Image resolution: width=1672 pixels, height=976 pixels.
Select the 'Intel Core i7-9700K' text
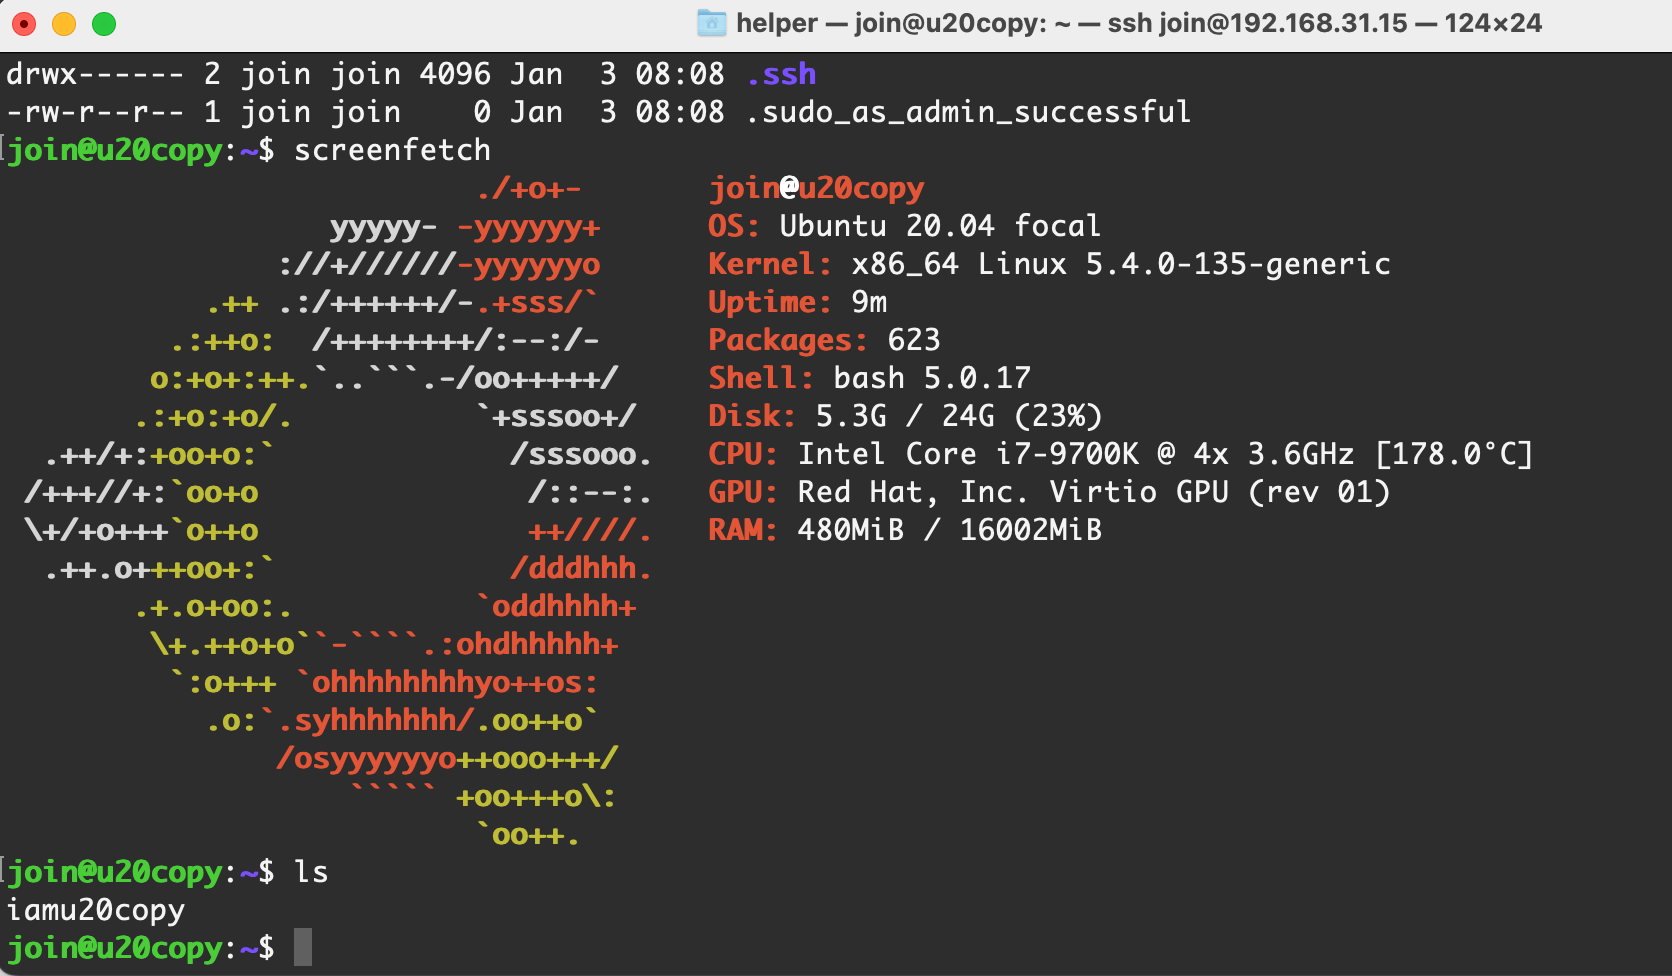(968, 454)
